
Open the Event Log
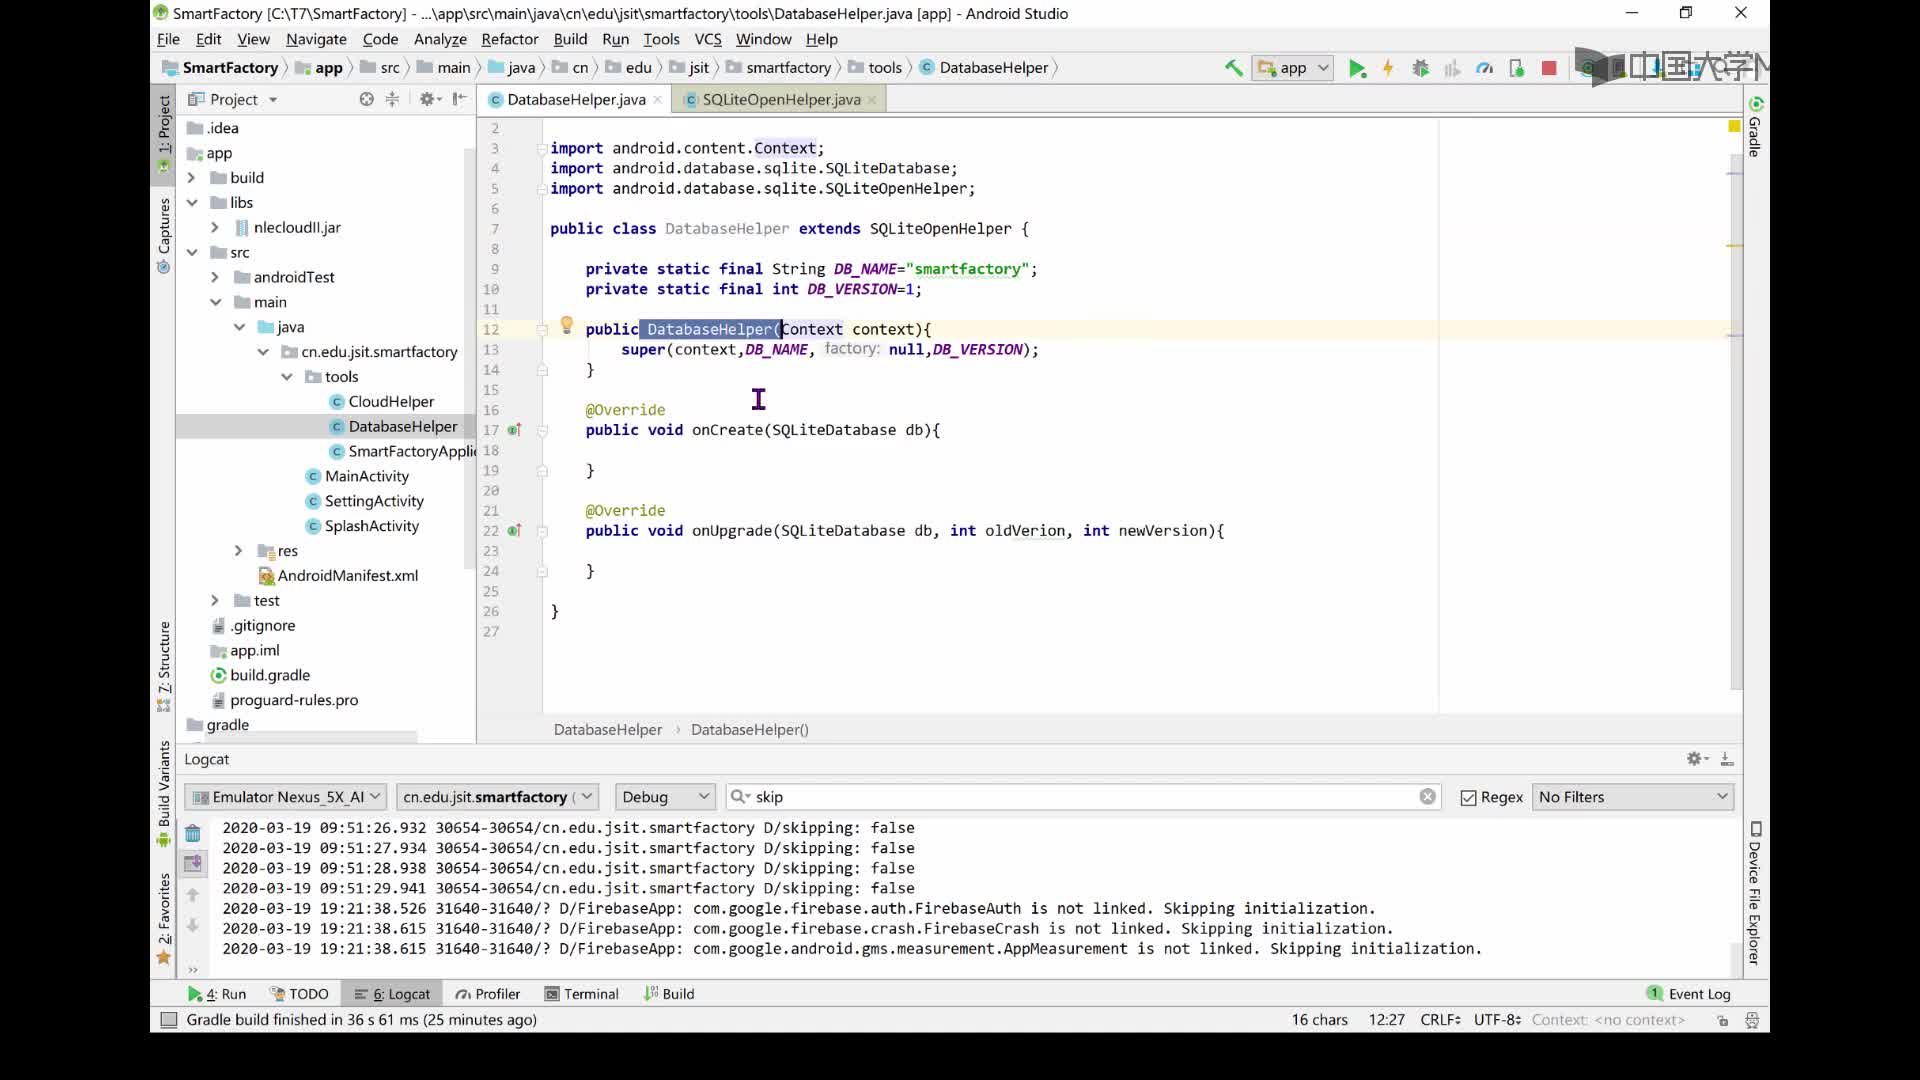point(1688,994)
